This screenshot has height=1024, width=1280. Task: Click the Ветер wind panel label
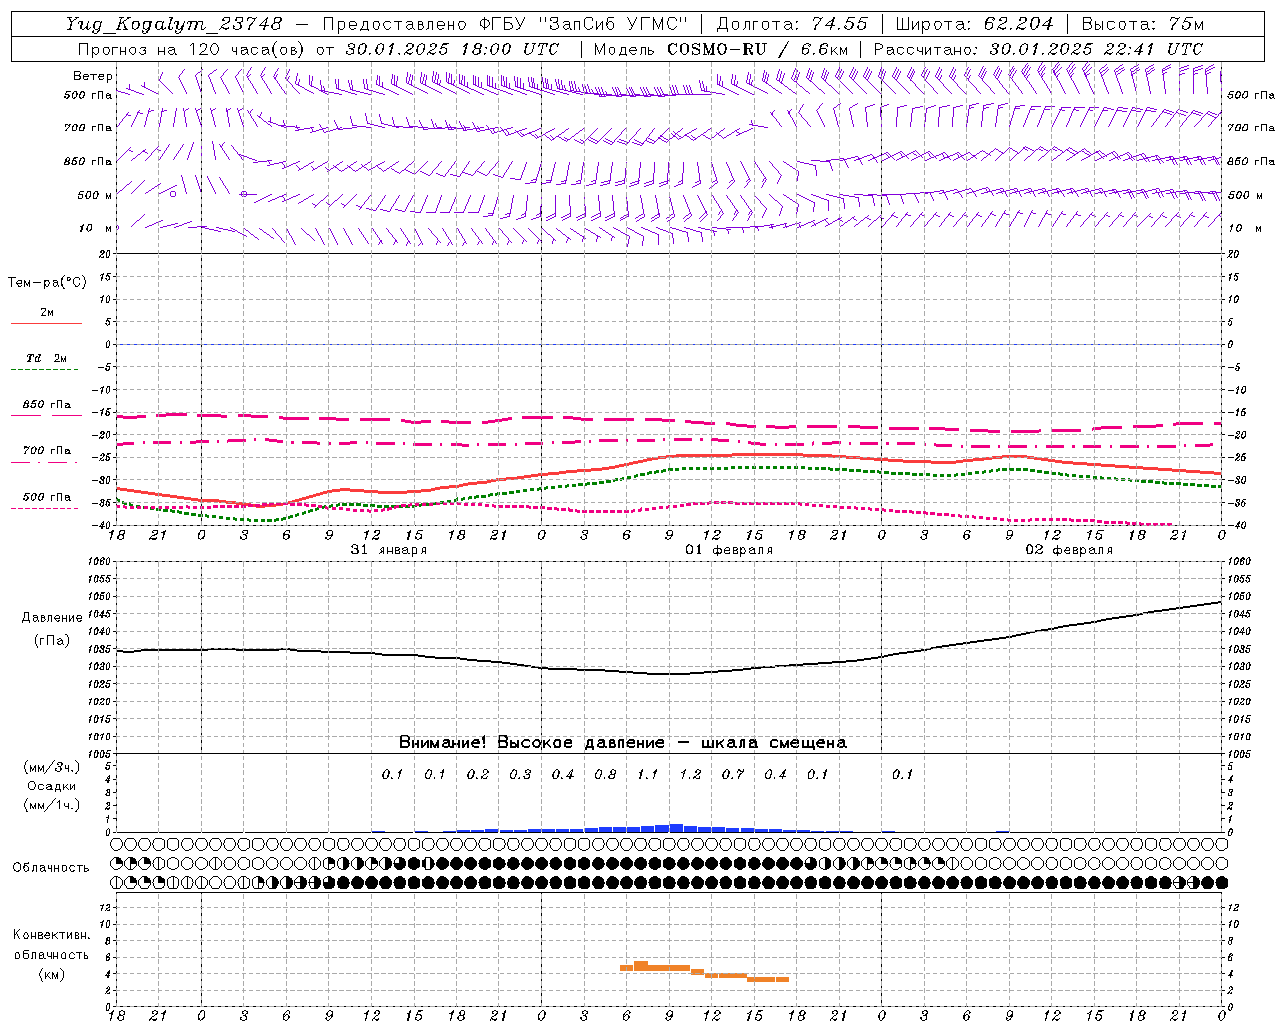(93, 76)
